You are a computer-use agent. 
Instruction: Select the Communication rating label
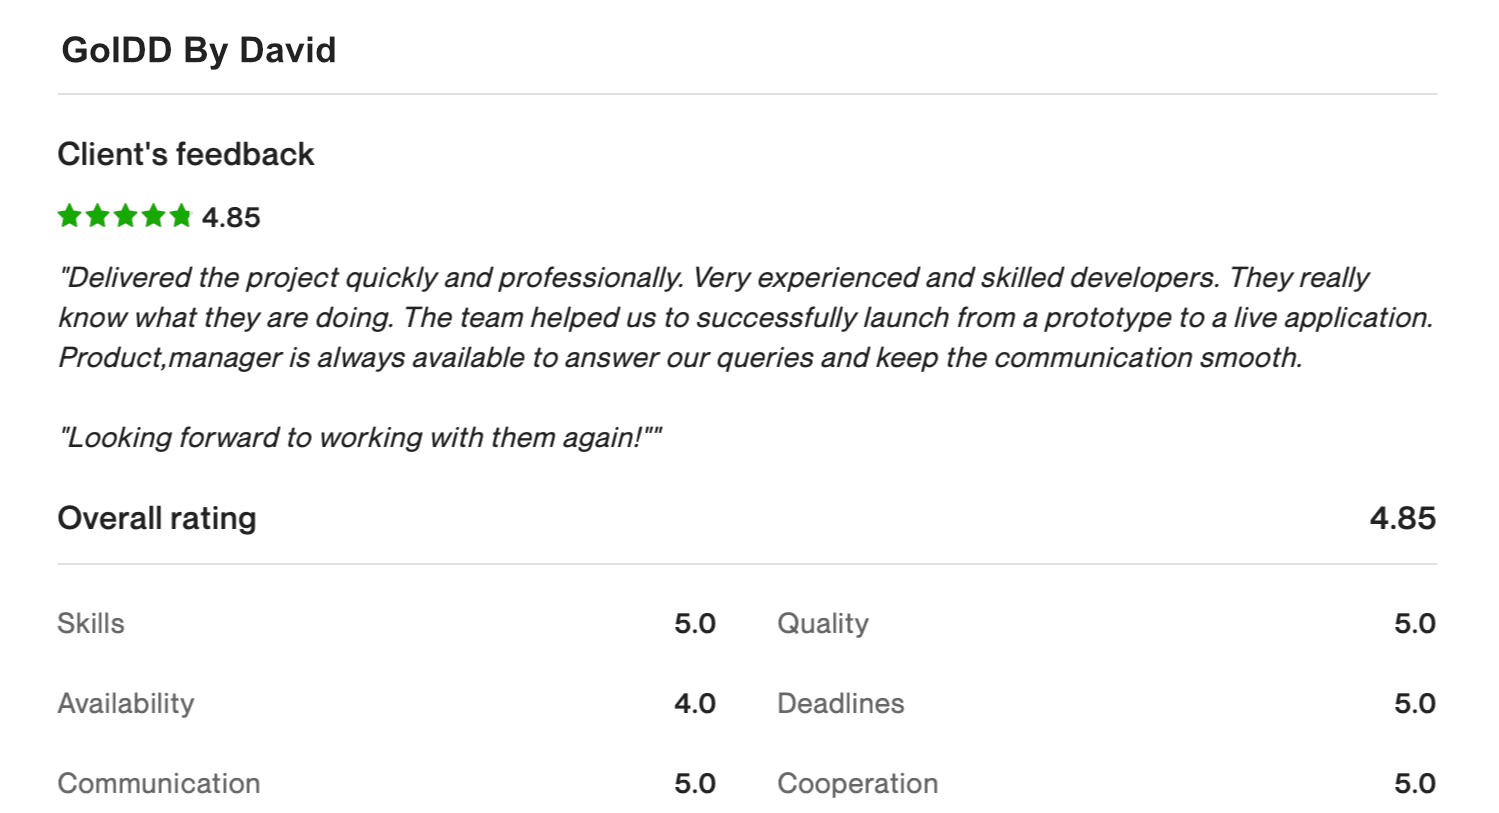pyautogui.click(x=159, y=783)
